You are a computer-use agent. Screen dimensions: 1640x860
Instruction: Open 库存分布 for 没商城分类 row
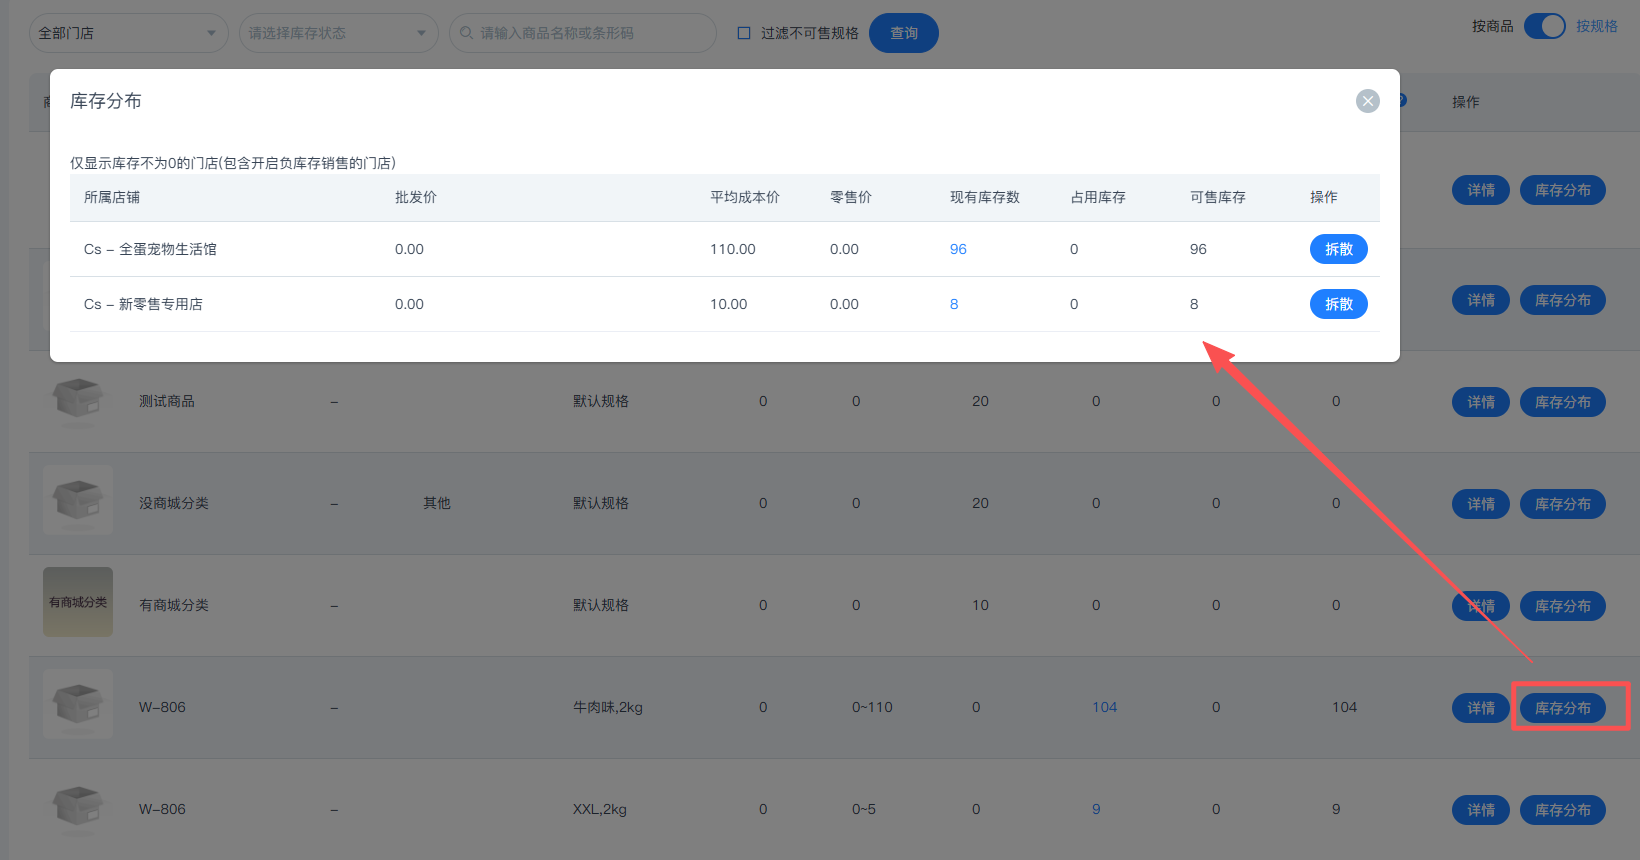1562,504
